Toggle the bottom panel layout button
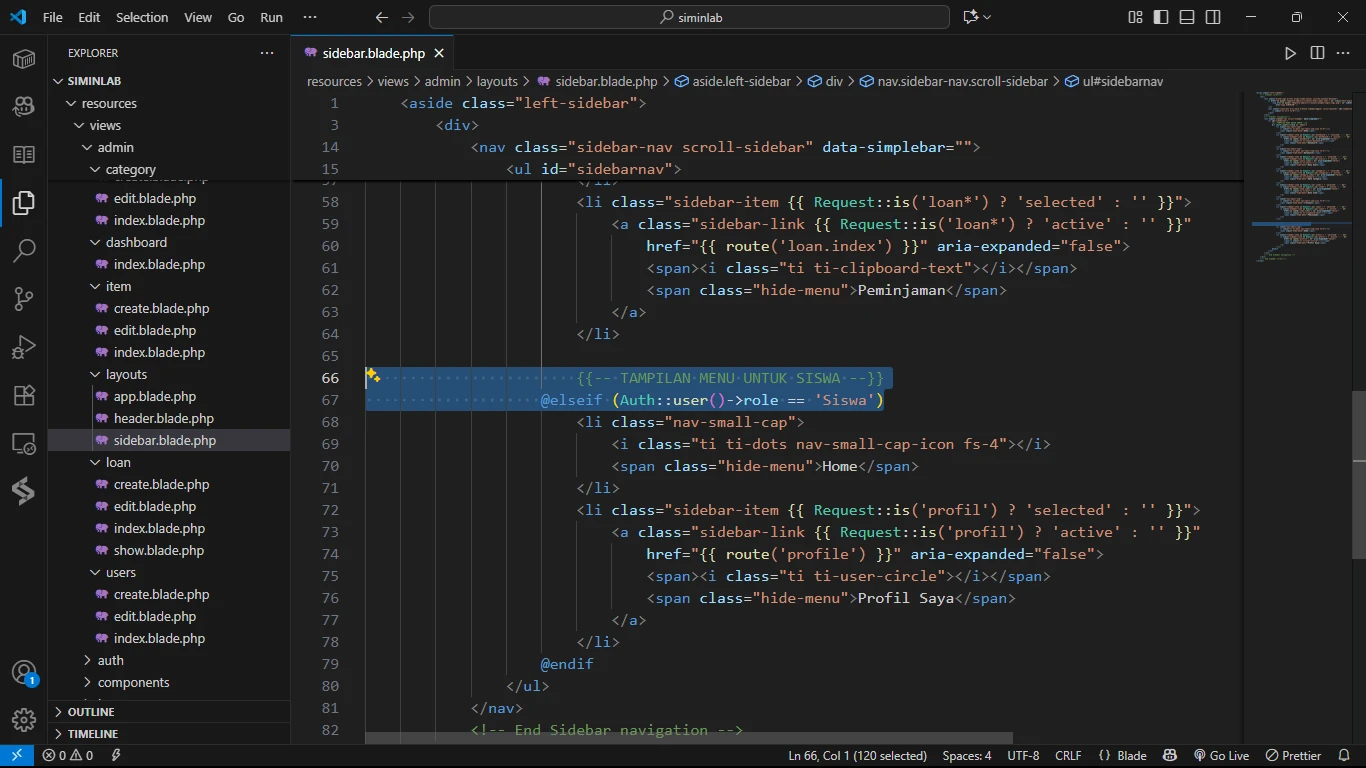This screenshot has width=1366, height=768. pos(1186,17)
